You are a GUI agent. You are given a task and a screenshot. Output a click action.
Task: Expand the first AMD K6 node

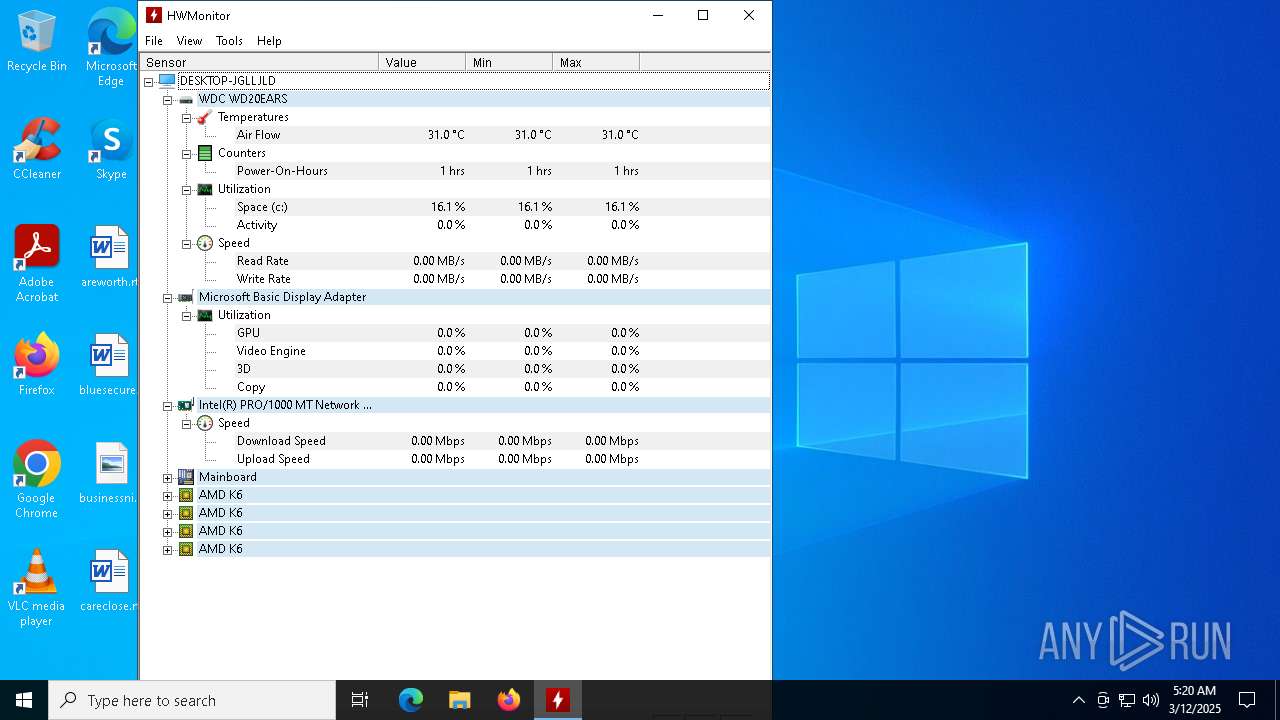click(x=168, y=496)
